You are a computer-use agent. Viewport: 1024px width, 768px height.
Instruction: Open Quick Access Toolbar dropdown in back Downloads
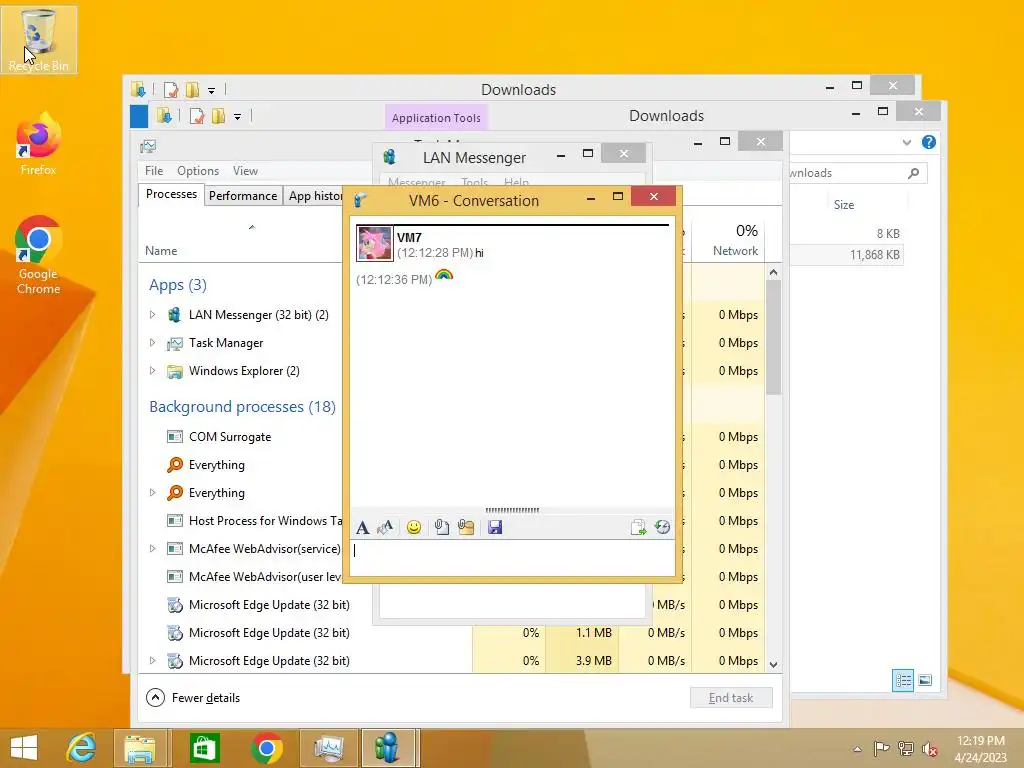click(211, 90)
